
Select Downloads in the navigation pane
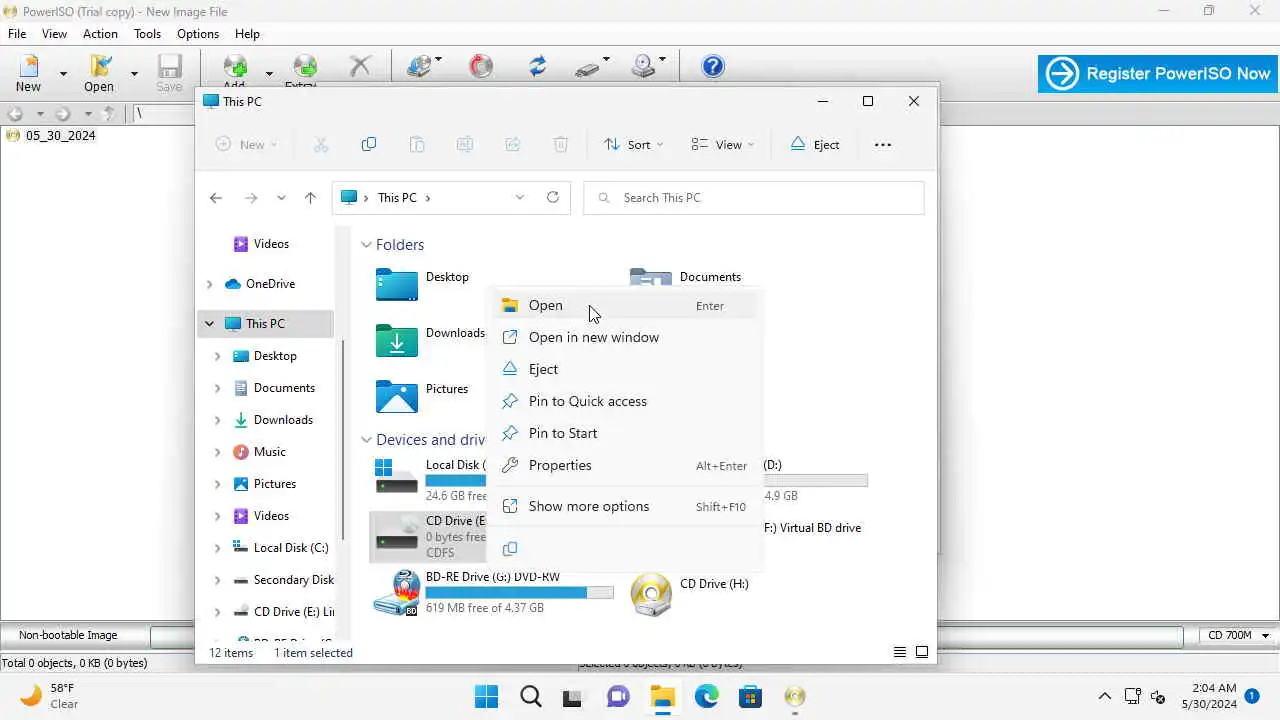pyautogui.click(x=283, y=420)
